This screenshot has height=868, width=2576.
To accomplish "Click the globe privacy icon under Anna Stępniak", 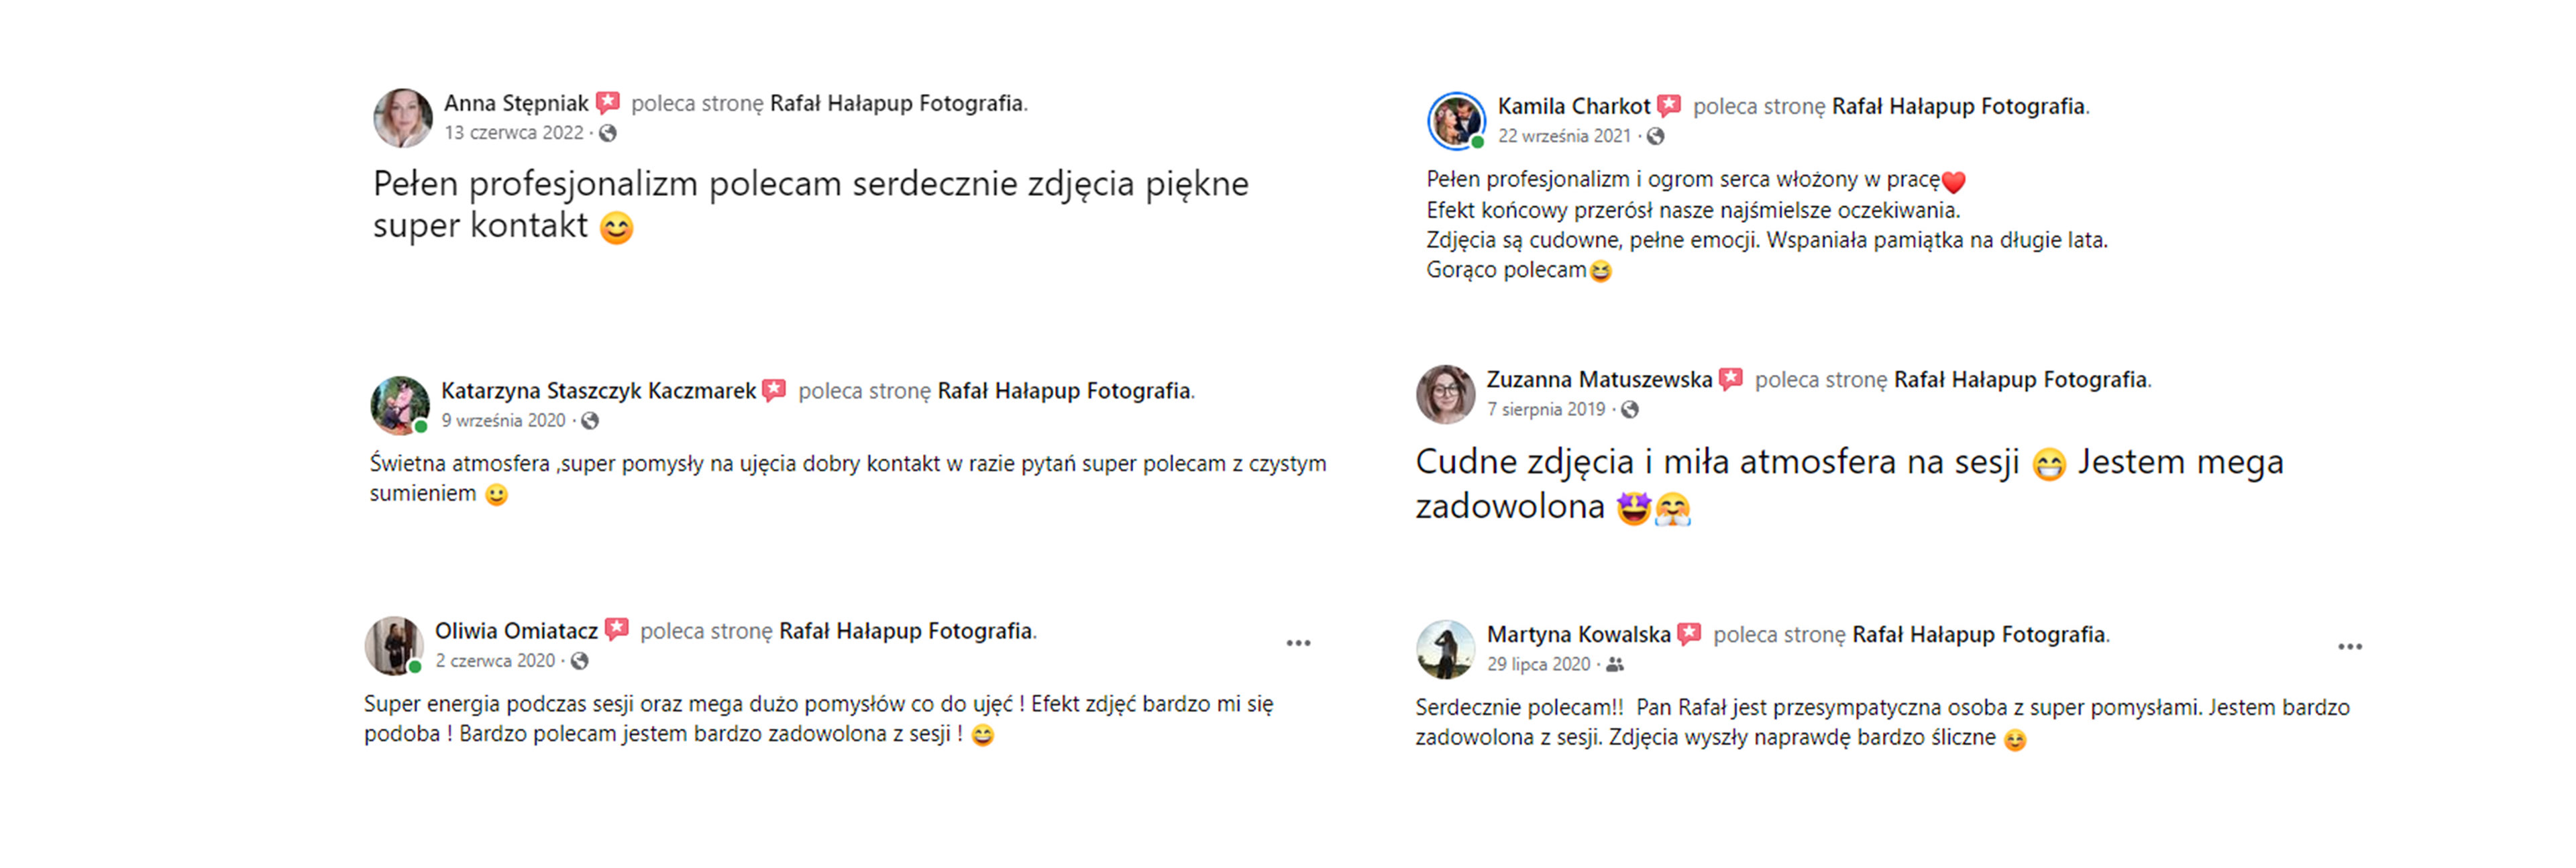I will point(607,133).
